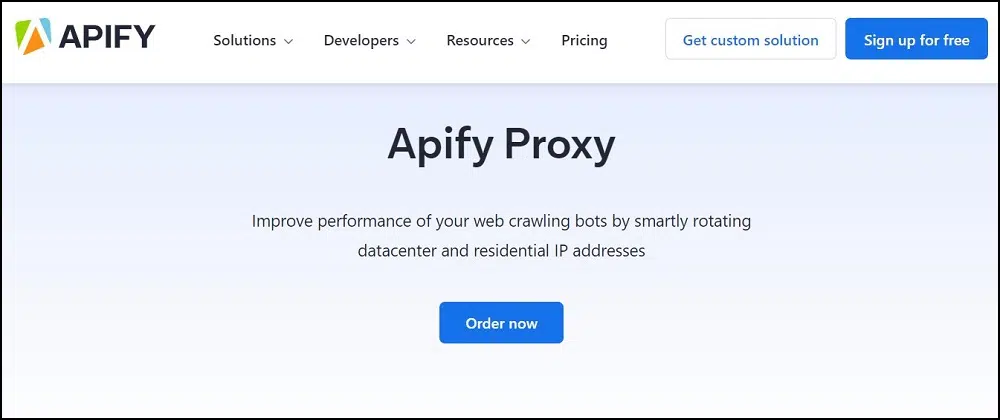Click the blue Order now button

tap(501, 323)
